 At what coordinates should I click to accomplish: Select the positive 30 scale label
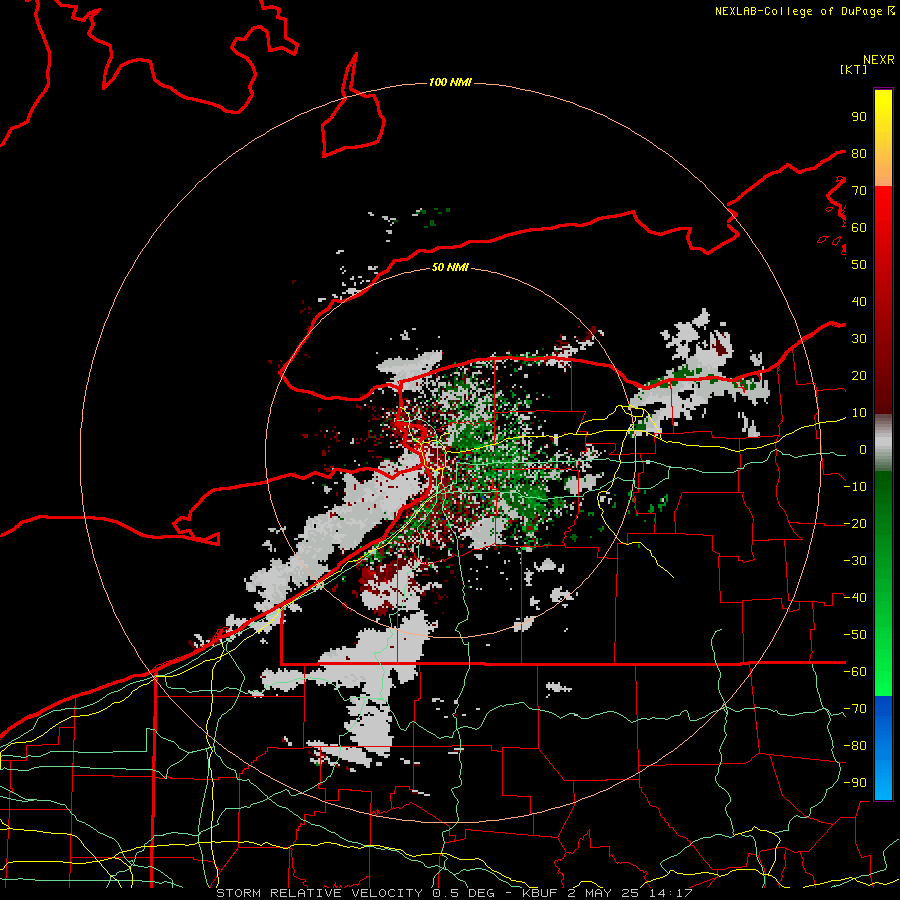tap(859, 339)
